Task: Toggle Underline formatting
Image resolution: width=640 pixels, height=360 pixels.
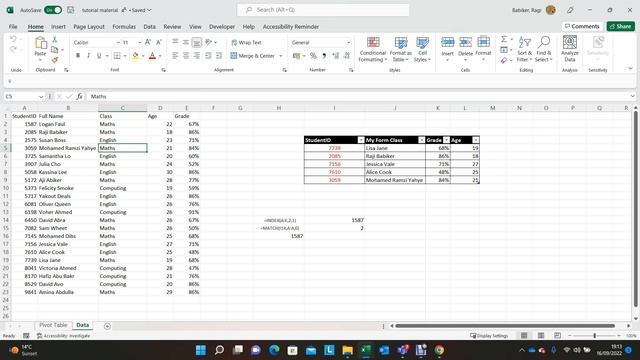Action: click(99, 56)
